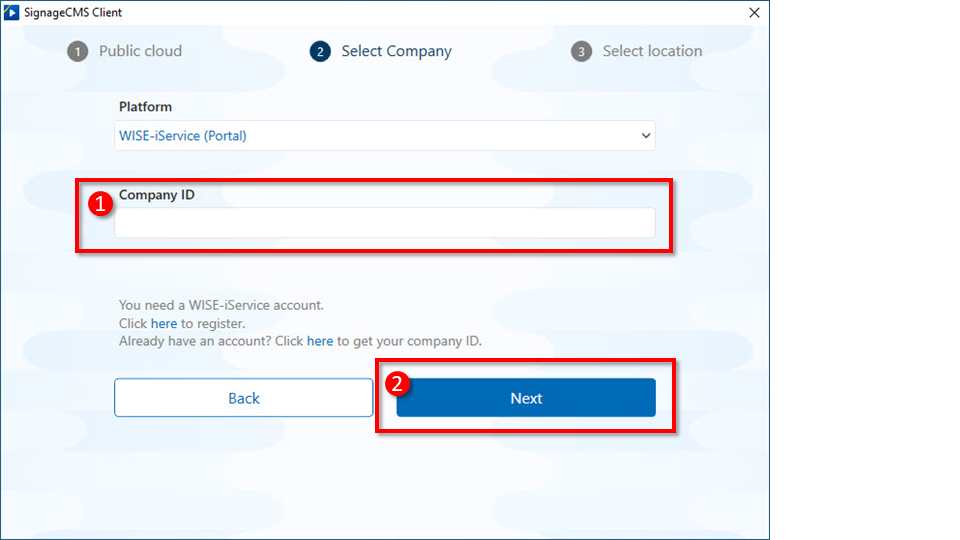This screenshot has width=960, height=540.
Task: Click the red number 2 annotation badge
Action: click(398, 382)
